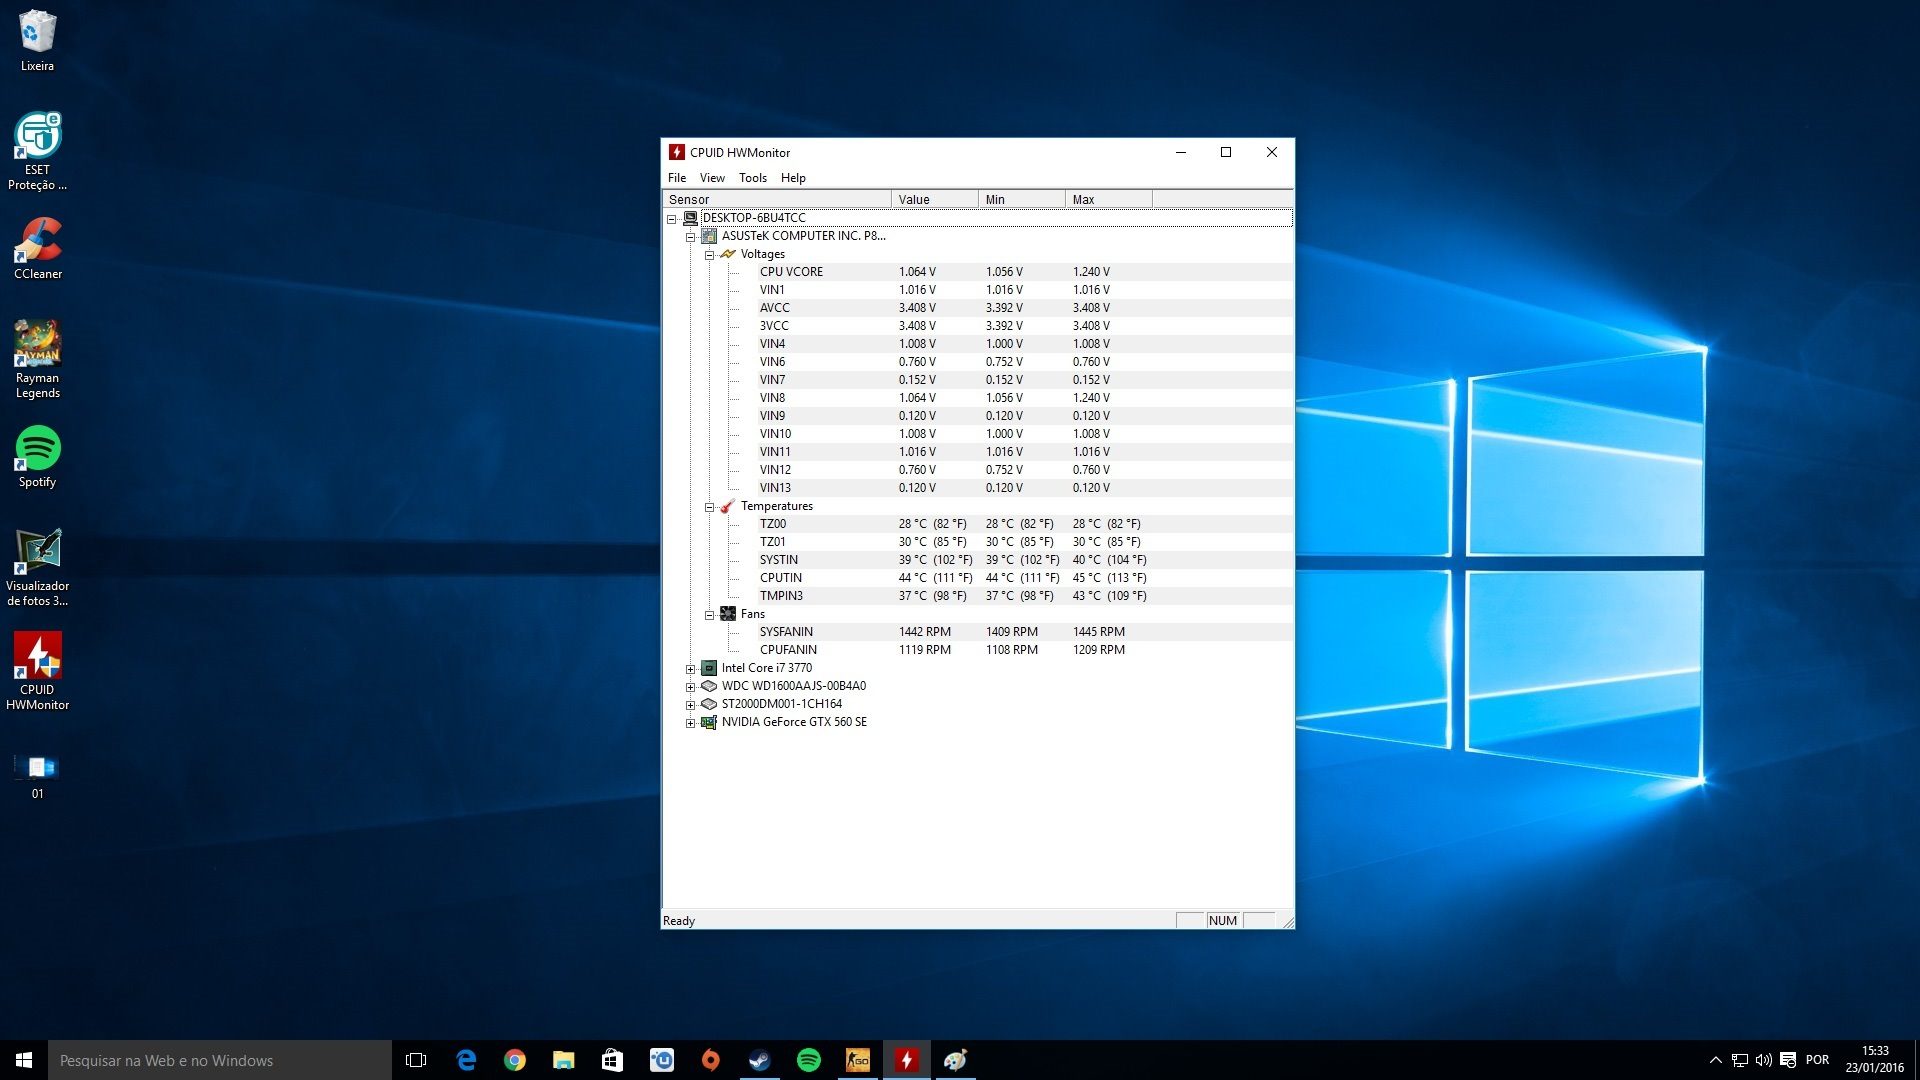Open the Lixeira recycle bin icon
The image size is (1920, 1080).
(37, 40)
